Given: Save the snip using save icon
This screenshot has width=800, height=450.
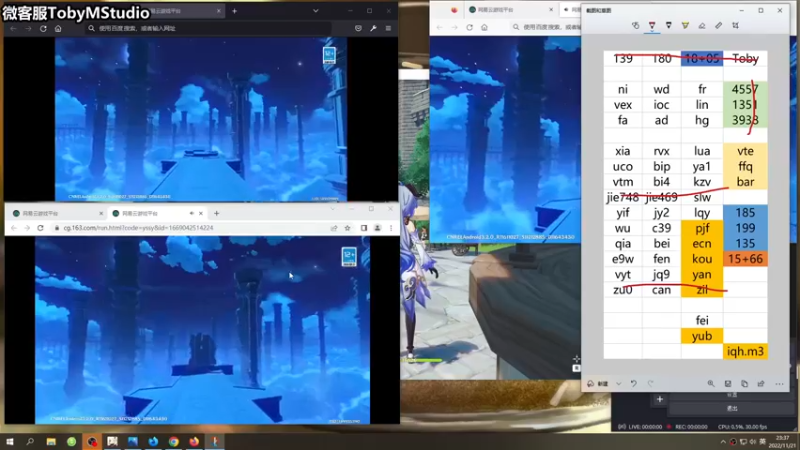Looking at the screenshot, I should pos(728,384).
